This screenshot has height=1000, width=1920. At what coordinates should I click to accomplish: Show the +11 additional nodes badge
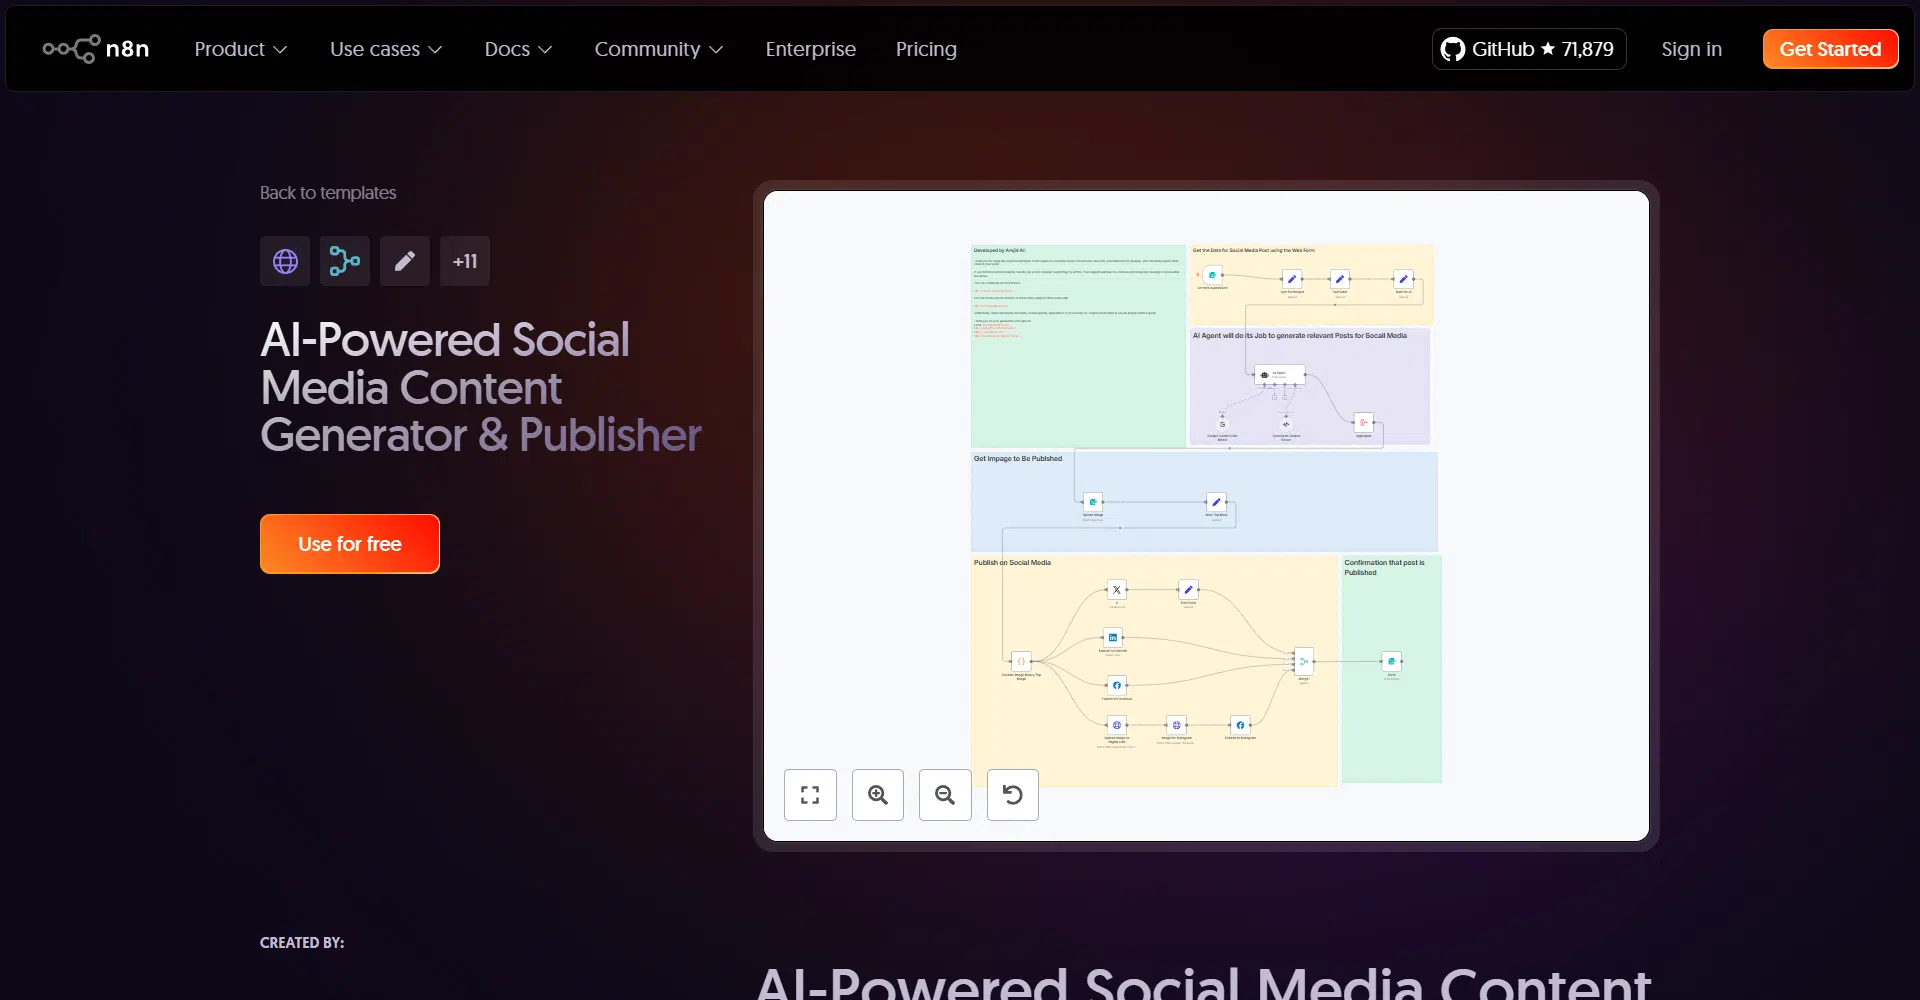pos(465,261)
